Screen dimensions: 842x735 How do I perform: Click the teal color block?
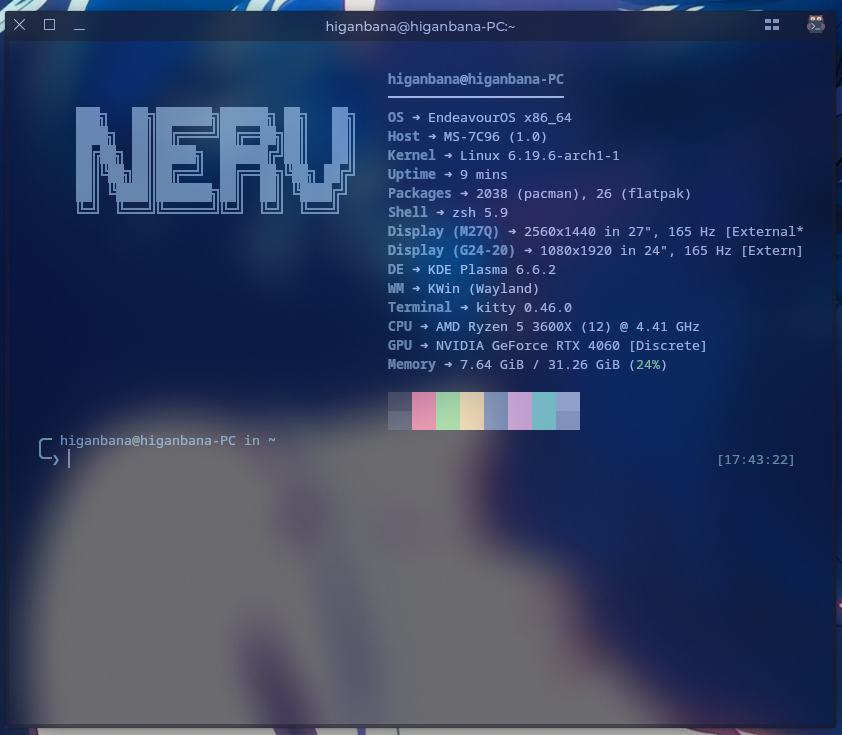pos(544,411)
